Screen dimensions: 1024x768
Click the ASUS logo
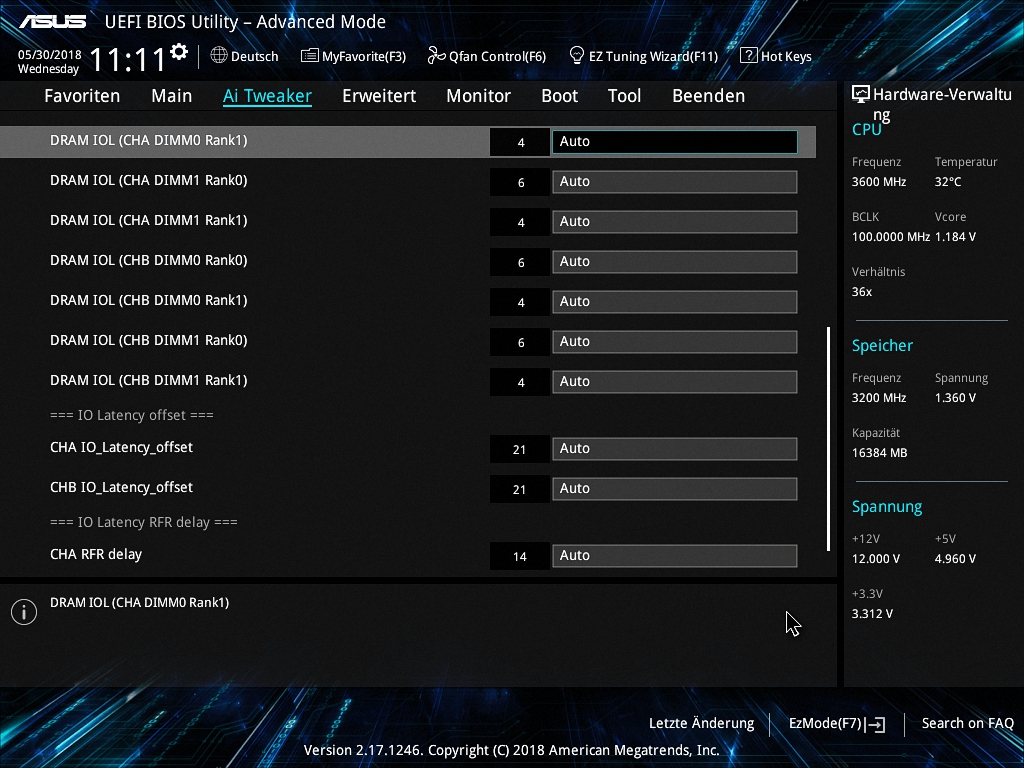pos(52,22)
